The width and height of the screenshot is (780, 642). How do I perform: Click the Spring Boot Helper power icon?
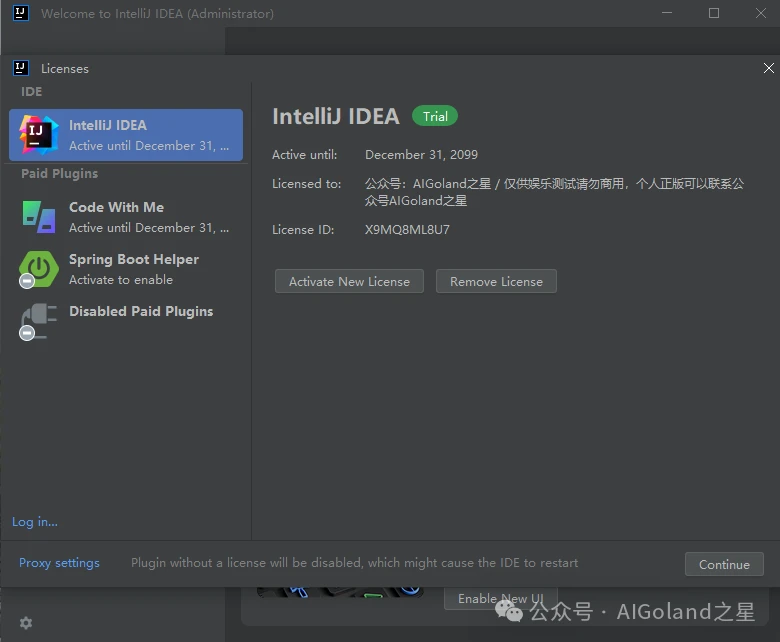pyautogui.click(x=39, y=269)
